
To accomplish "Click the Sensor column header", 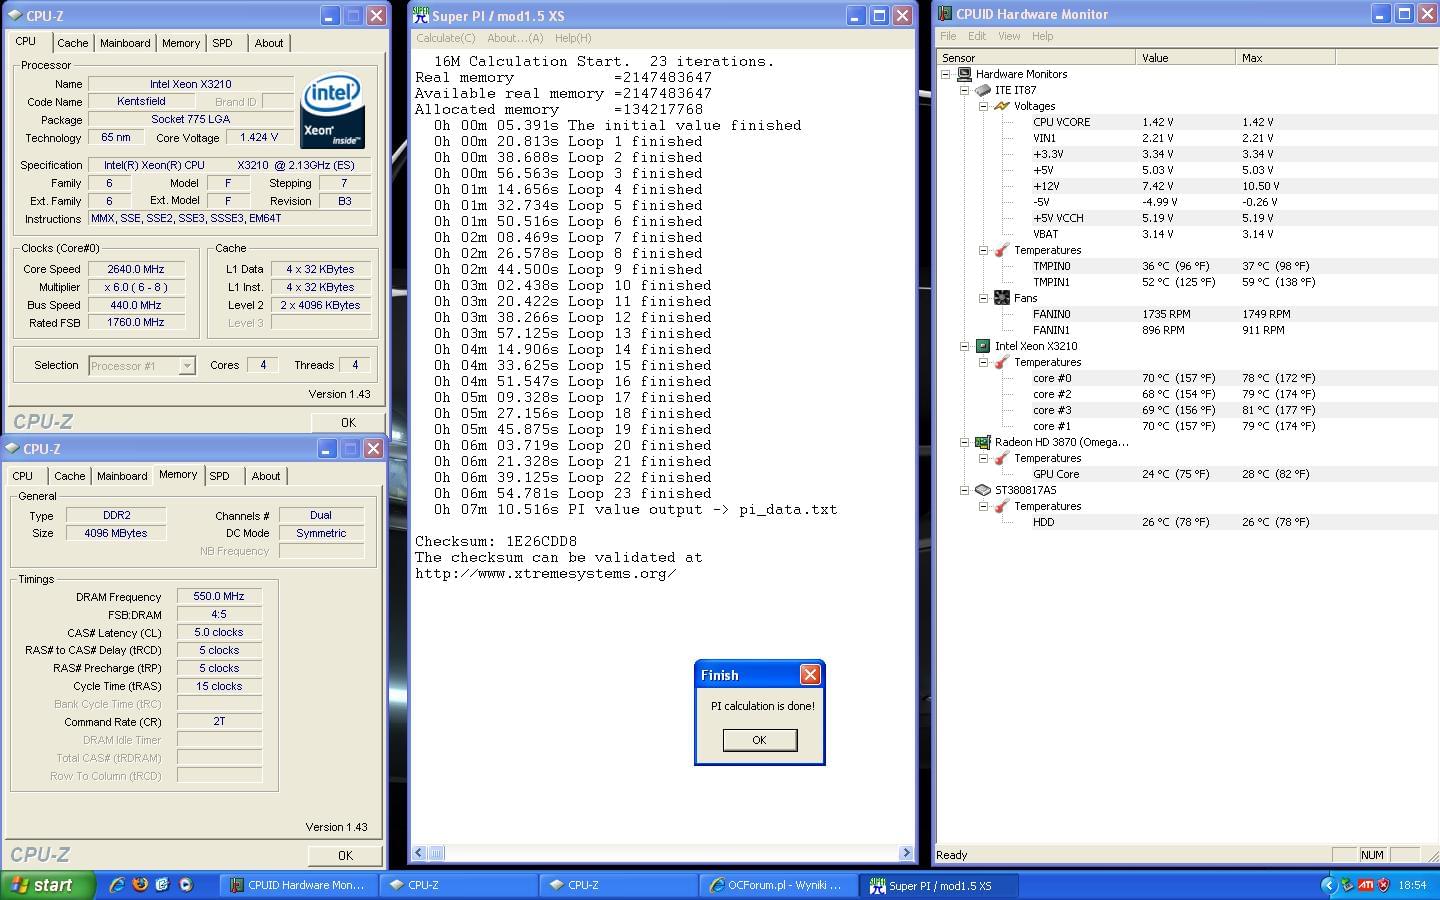I will point(1035,58).
